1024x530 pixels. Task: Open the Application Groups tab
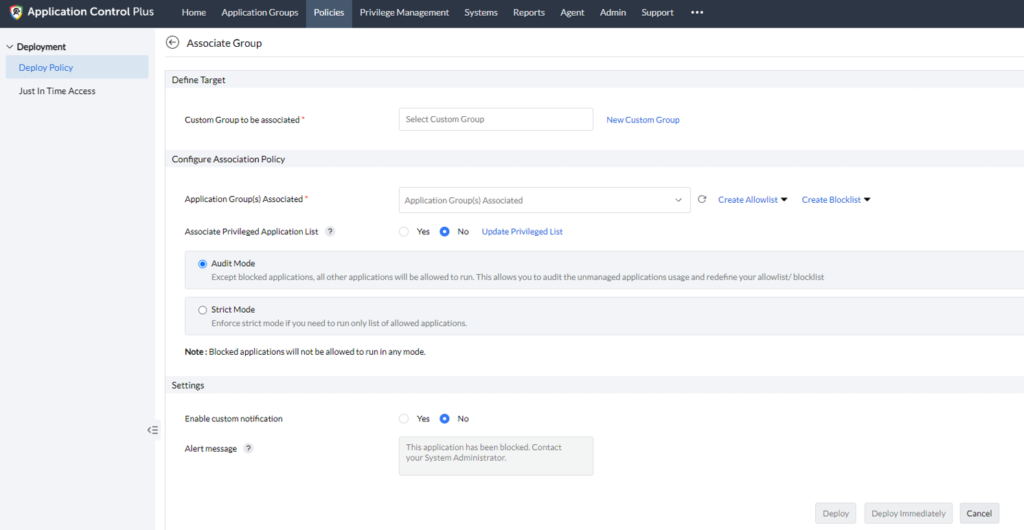coord(260,12)
